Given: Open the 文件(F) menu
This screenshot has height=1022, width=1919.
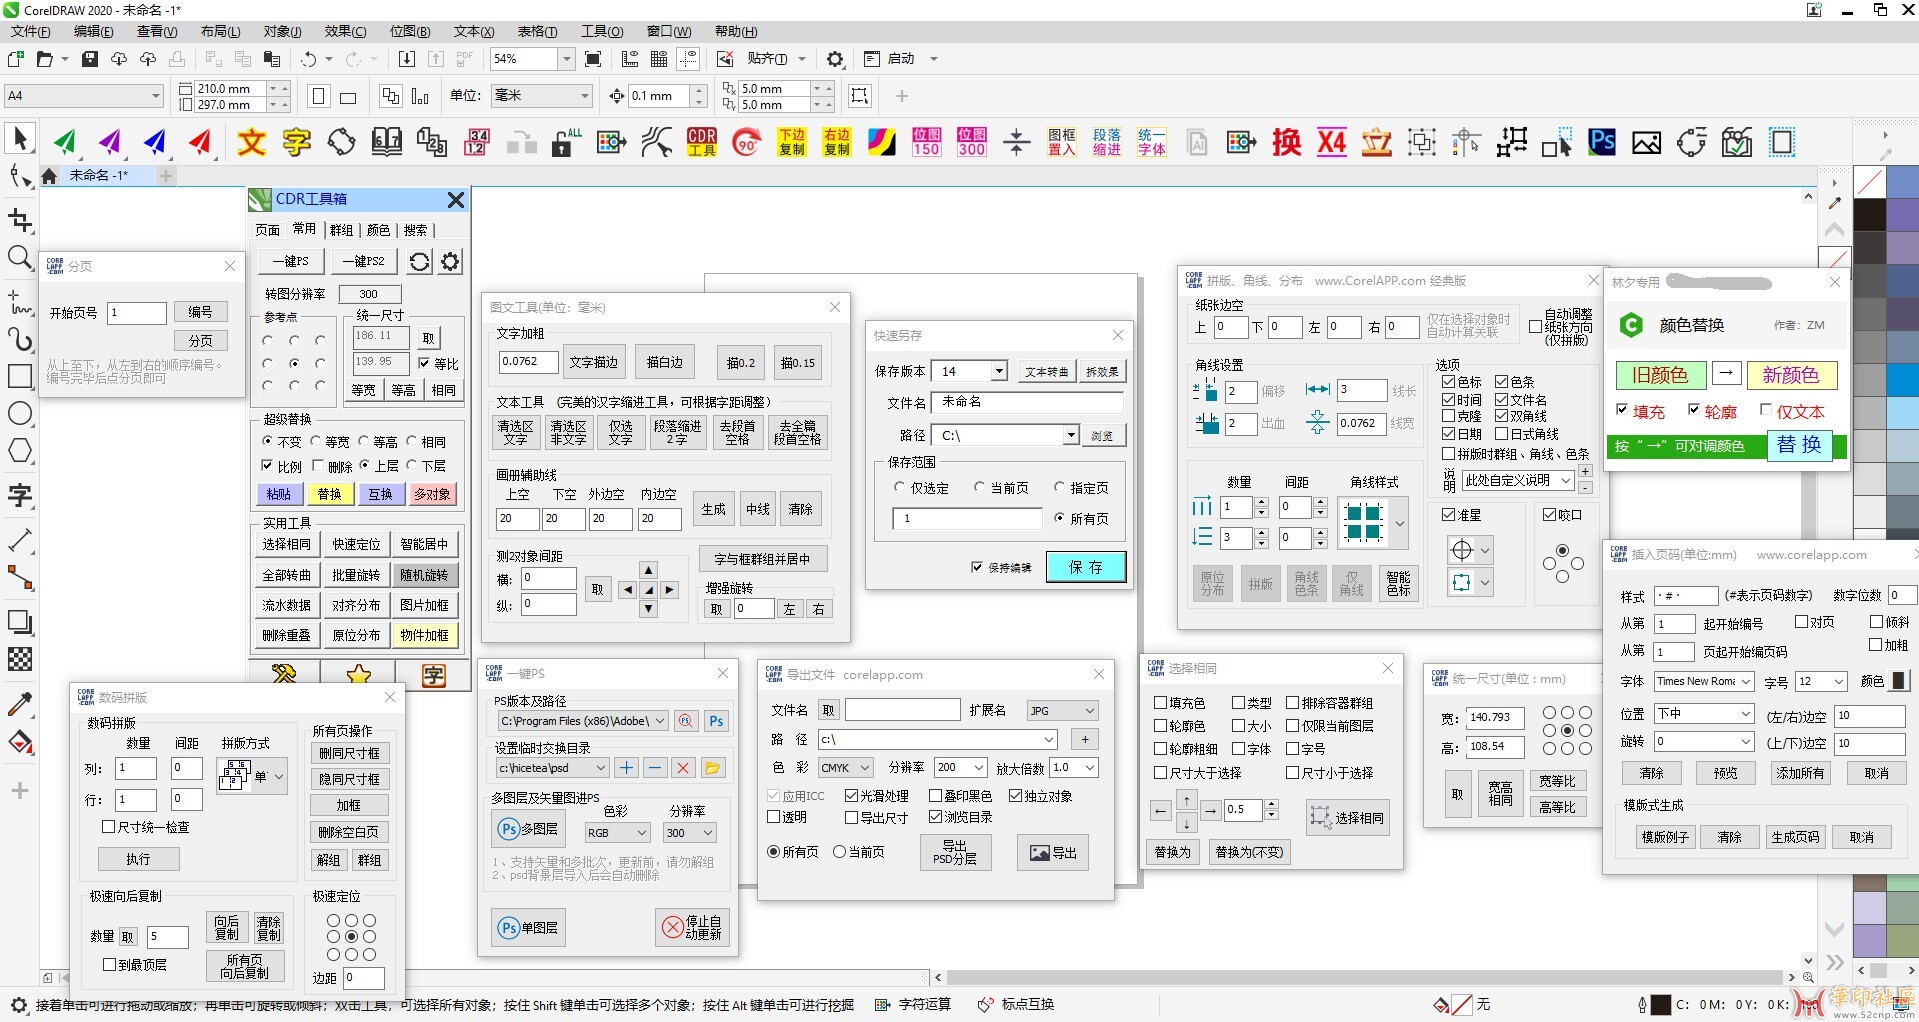Looking at the screenshot, I should tap(31, 31).
